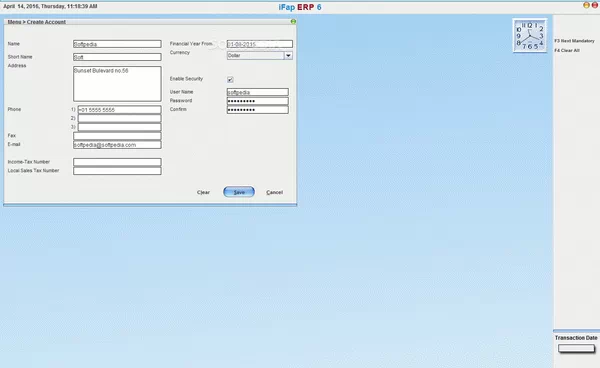
Task: Click the third Phone number field
Action: 119,127
